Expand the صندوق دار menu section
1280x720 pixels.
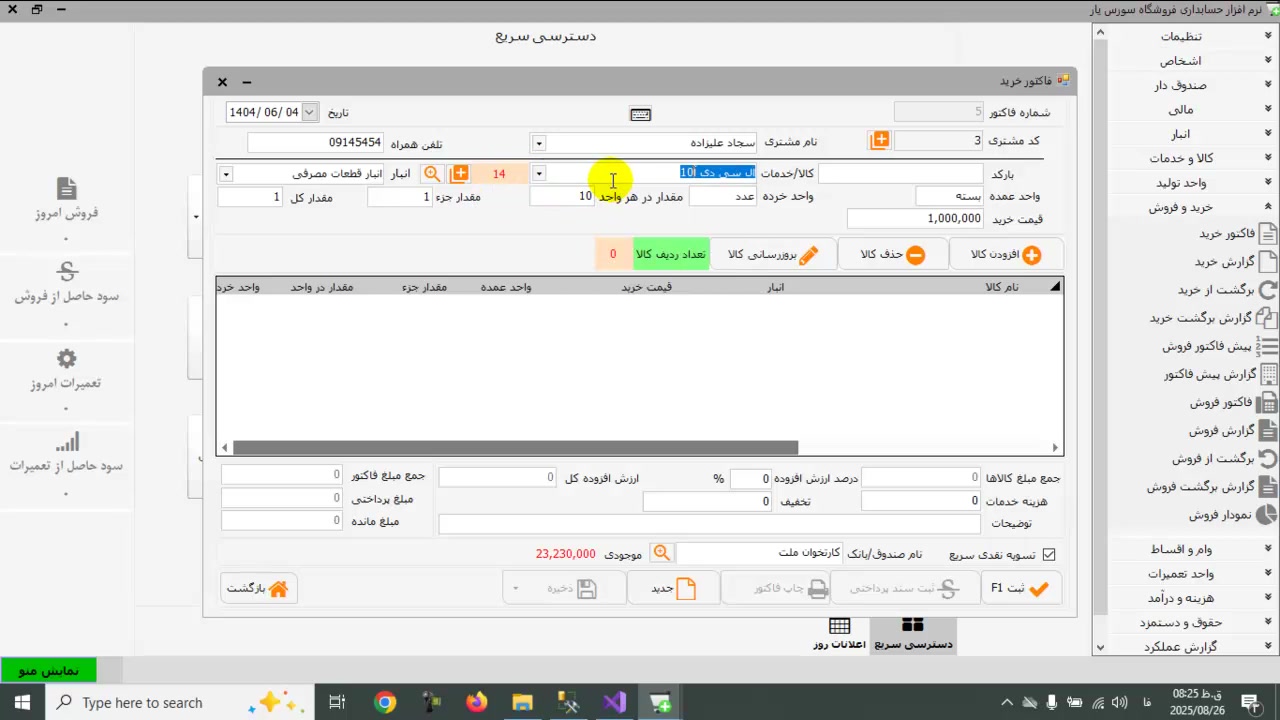(1188, 85)
